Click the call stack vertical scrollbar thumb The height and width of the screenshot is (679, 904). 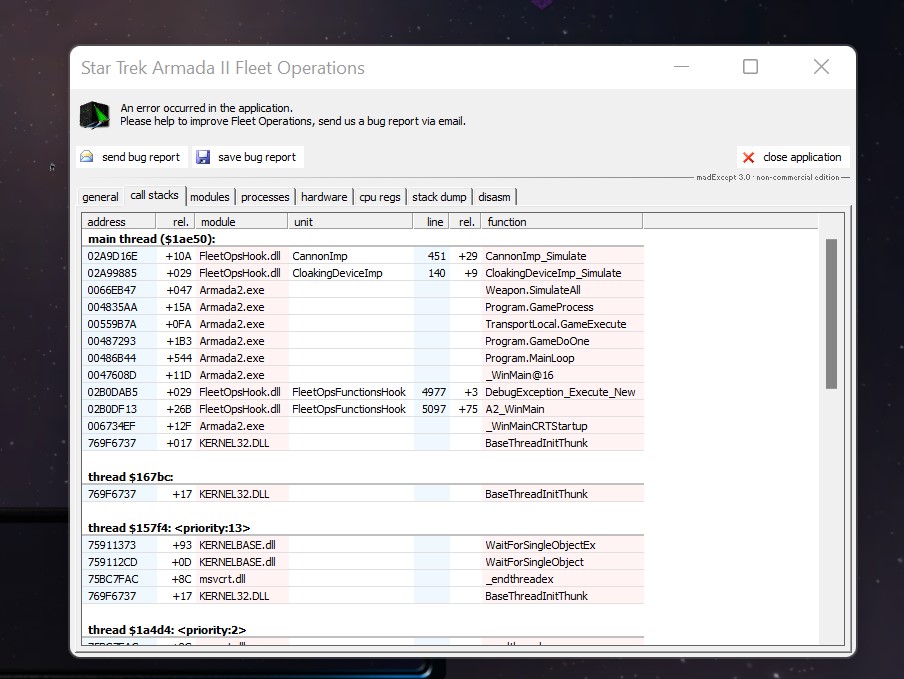click(831, 314)
